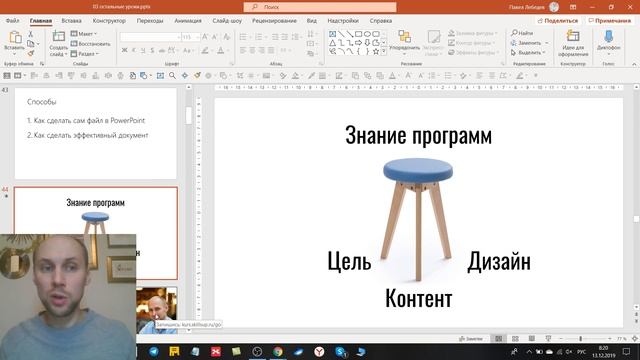640x360 pixels.
Task: Open the Select (Выделить) dropdown
Action: point(528,53)
